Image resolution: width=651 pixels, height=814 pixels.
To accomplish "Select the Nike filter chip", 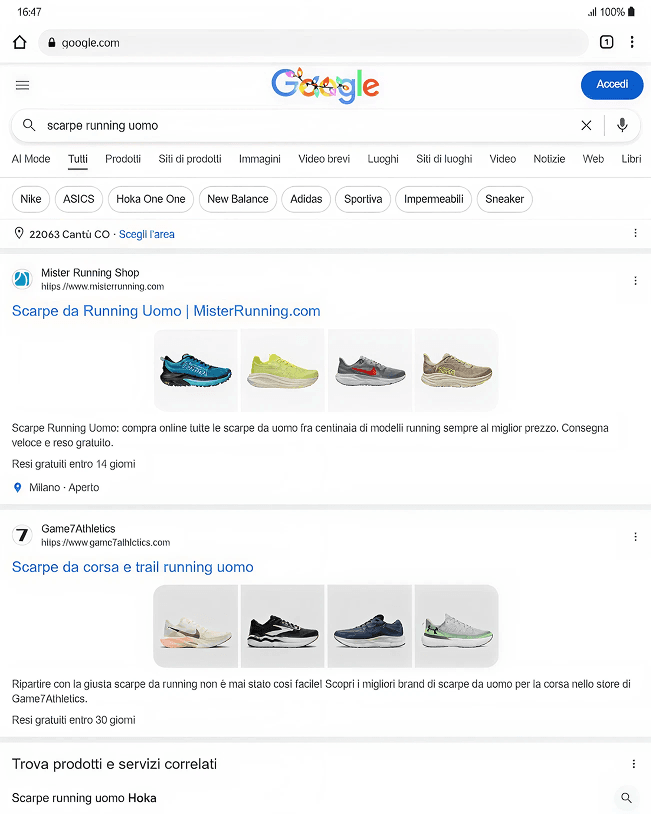I will tap(31, 199).
